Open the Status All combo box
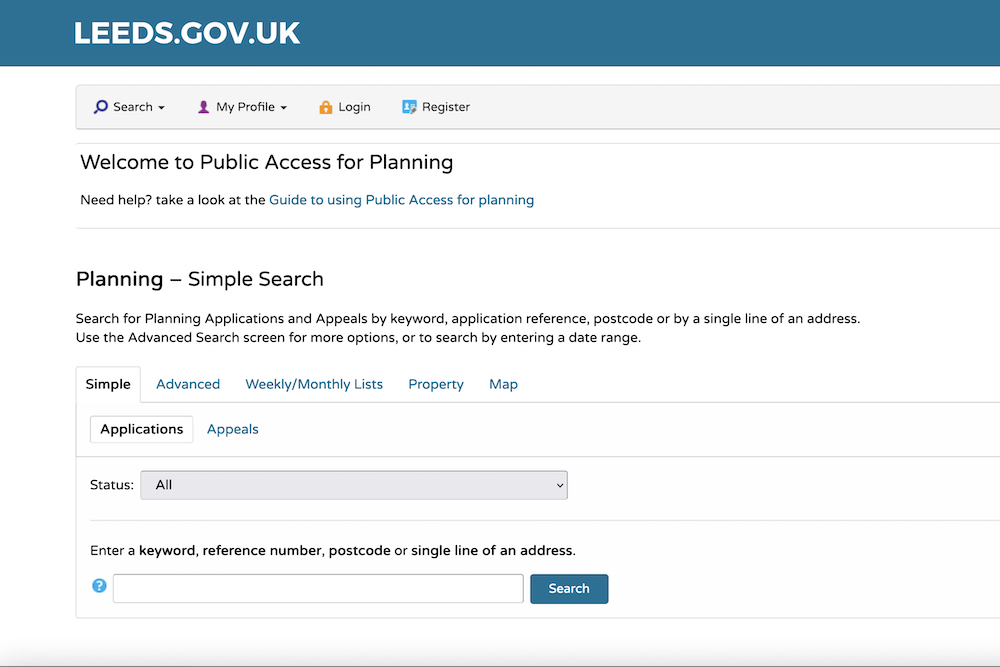 (354, 485)
